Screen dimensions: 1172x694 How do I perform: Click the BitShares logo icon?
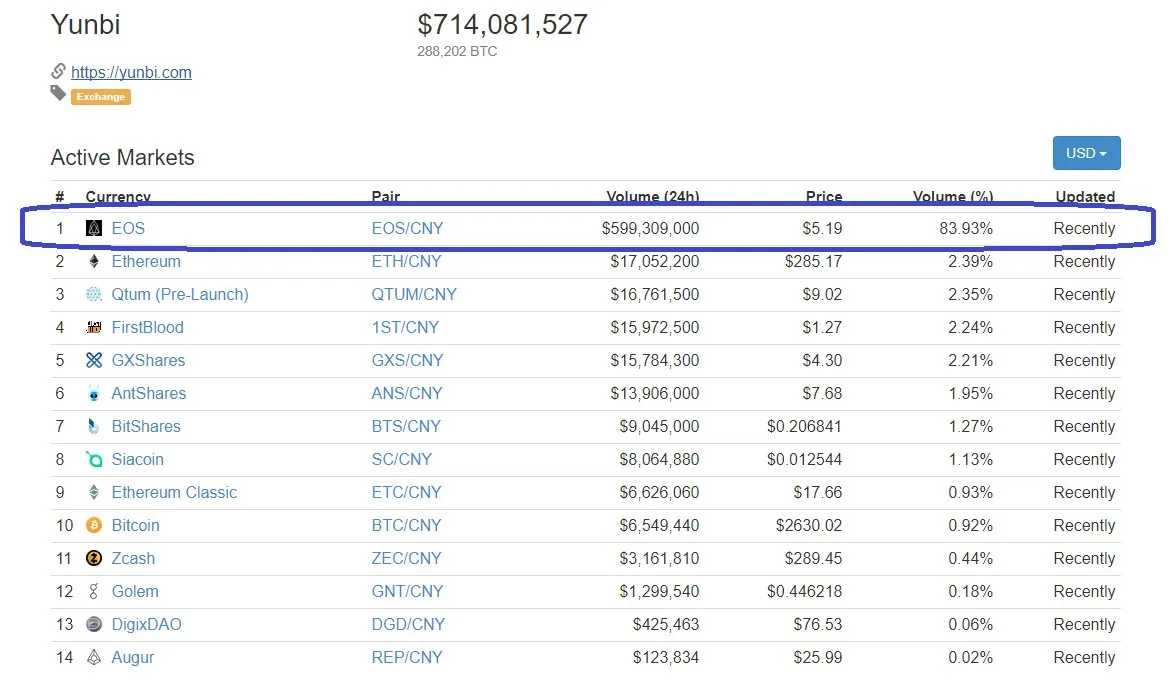click(x=93, y=426)
